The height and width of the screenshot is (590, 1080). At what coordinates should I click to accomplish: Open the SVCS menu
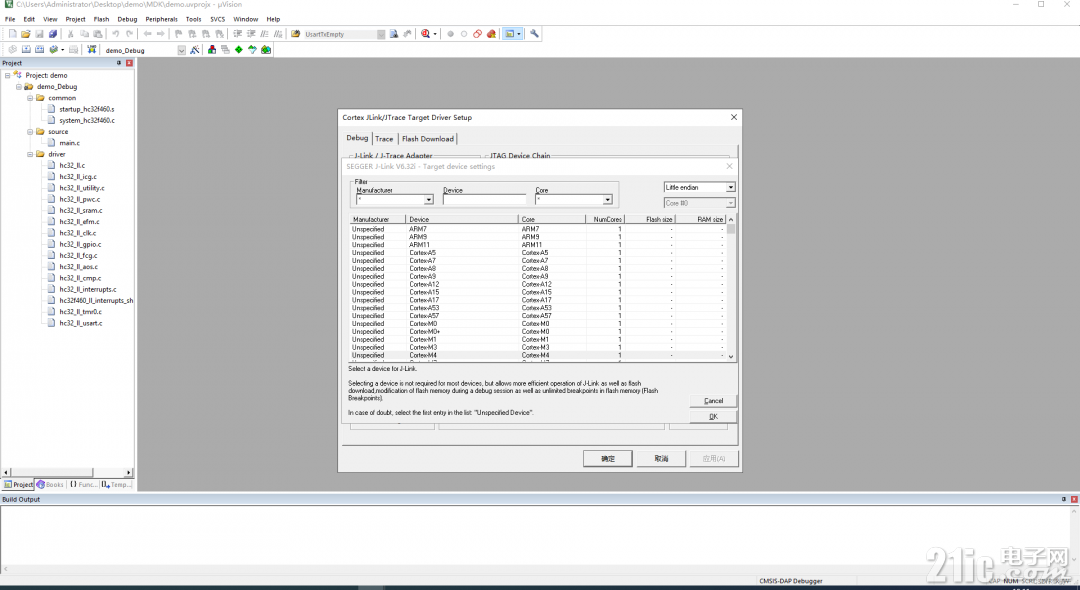click(x=218, y=19)
